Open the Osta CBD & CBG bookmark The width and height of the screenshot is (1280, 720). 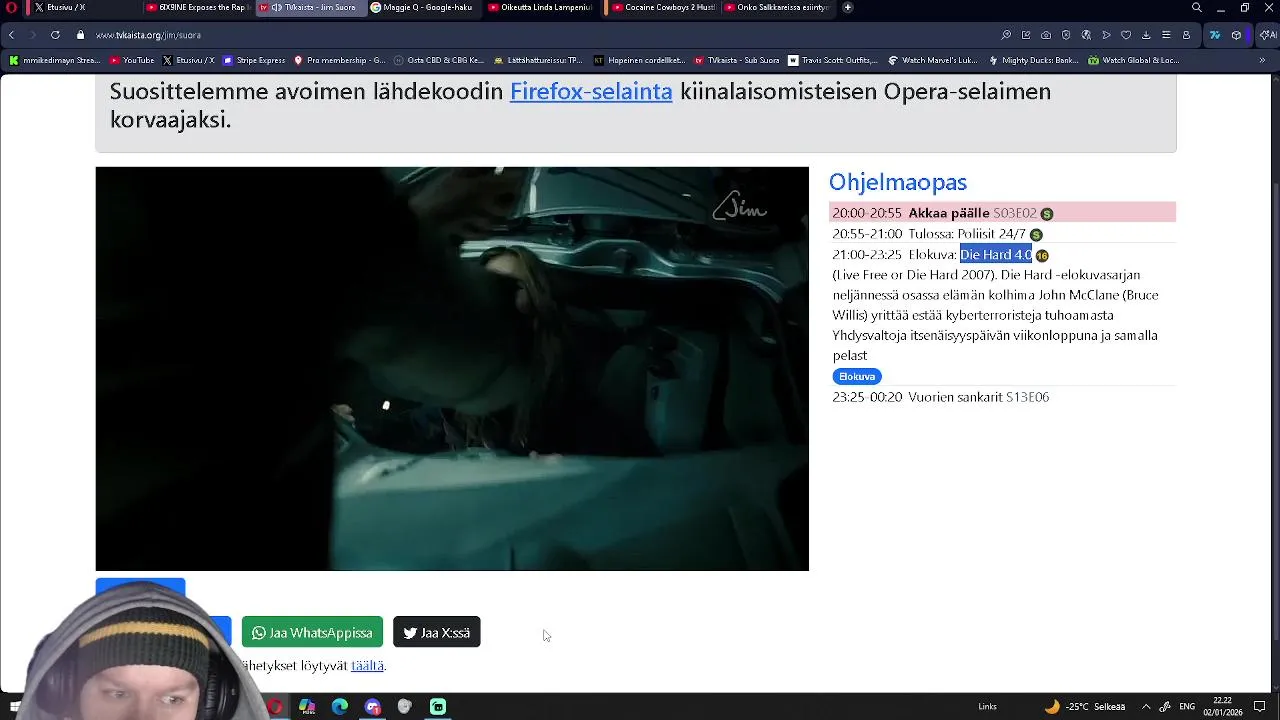coord(439,60)
